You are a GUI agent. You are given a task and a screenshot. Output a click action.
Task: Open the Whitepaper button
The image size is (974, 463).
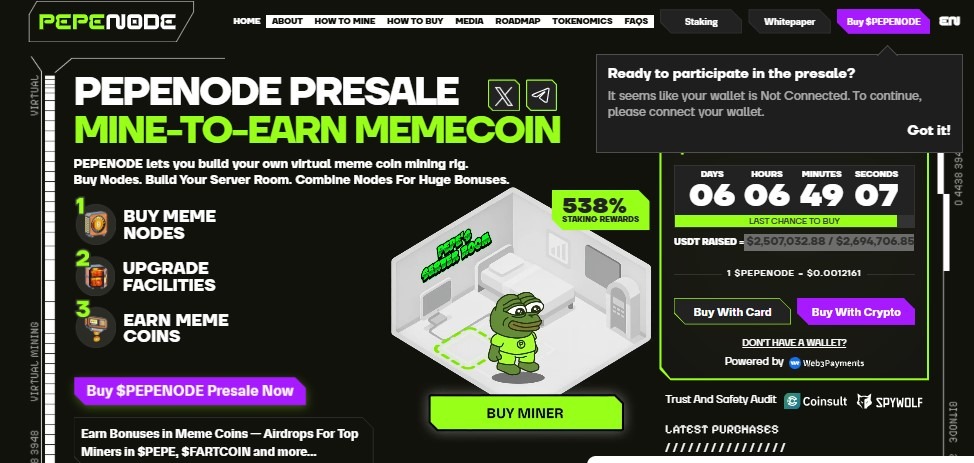click(789, 22)
